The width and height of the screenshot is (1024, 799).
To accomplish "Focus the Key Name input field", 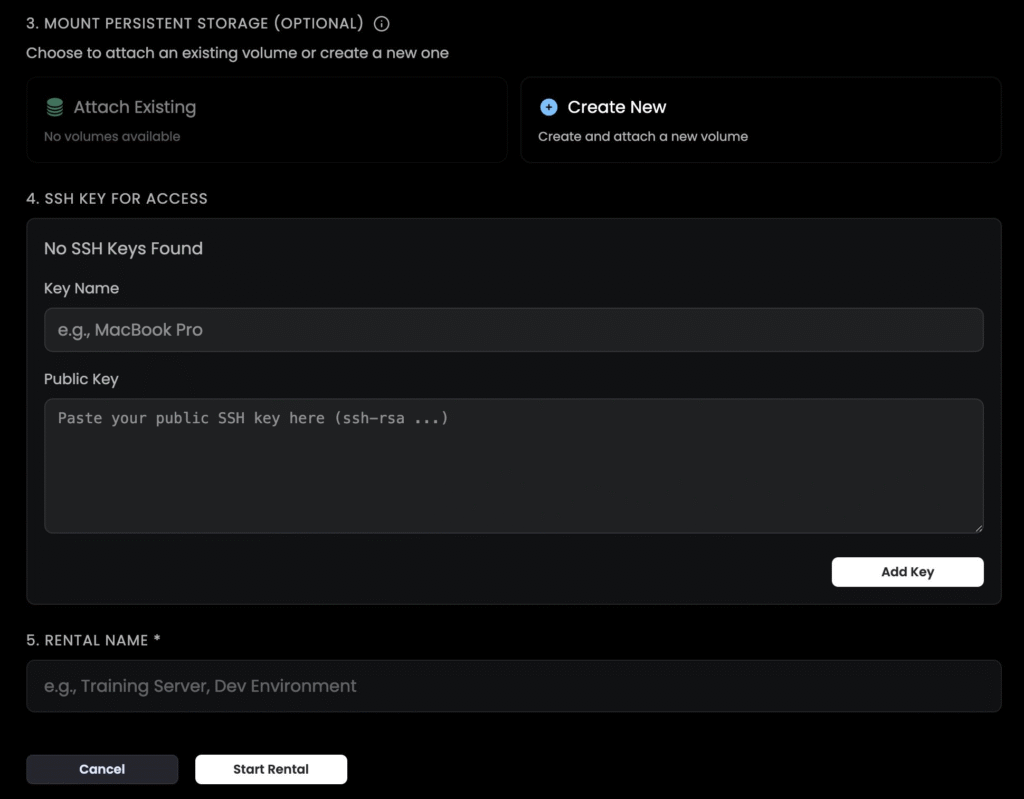I will coord(513,330).
